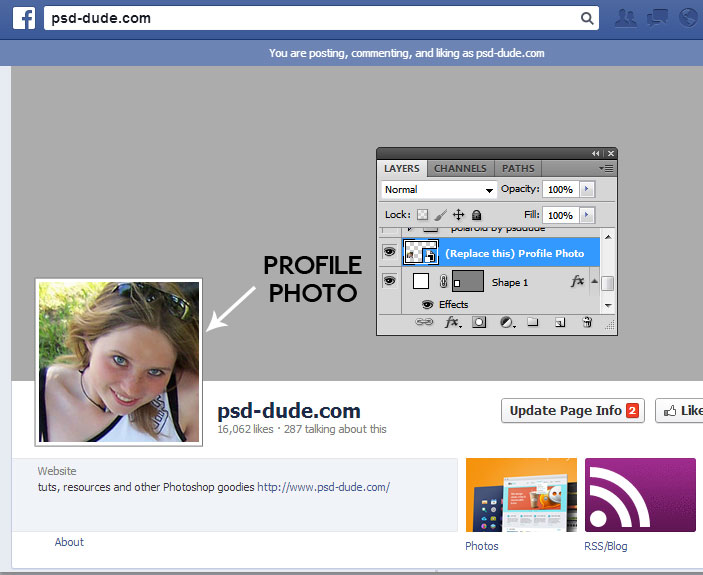
Task: Close the Layers panel with X
Action: (x=611, y=153)
